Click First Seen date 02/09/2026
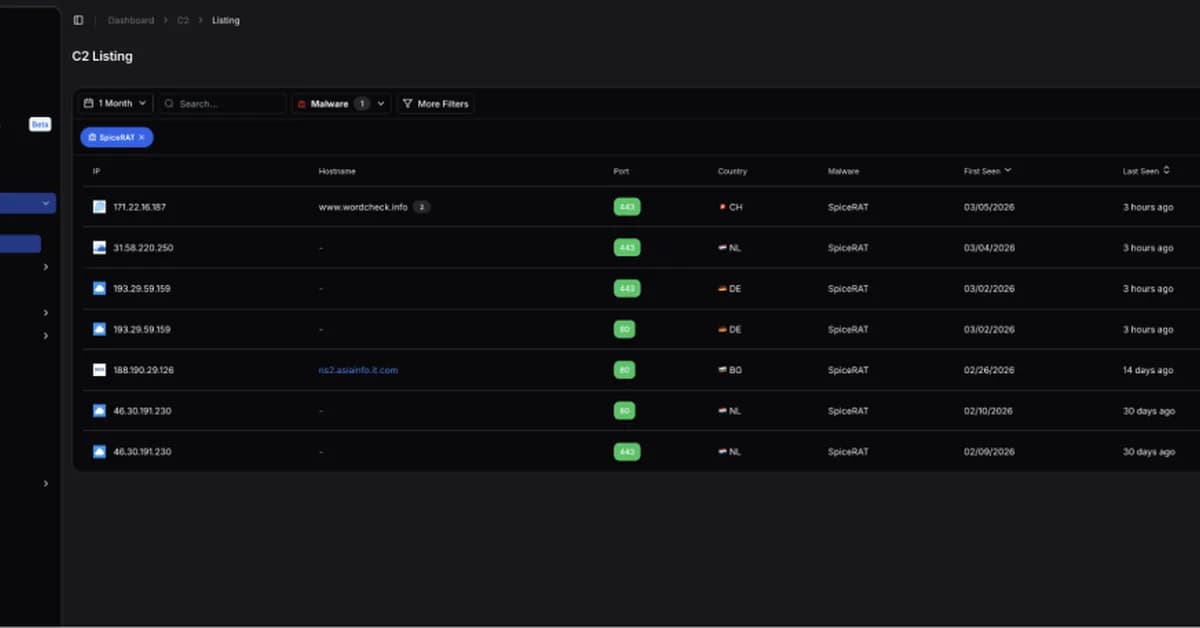The height and width of the screenshot is (628, 1200). pyautogui.click(x=989, y=452)
